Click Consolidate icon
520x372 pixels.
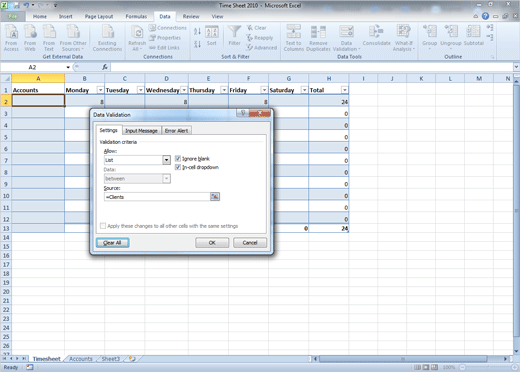pos(376,35)
